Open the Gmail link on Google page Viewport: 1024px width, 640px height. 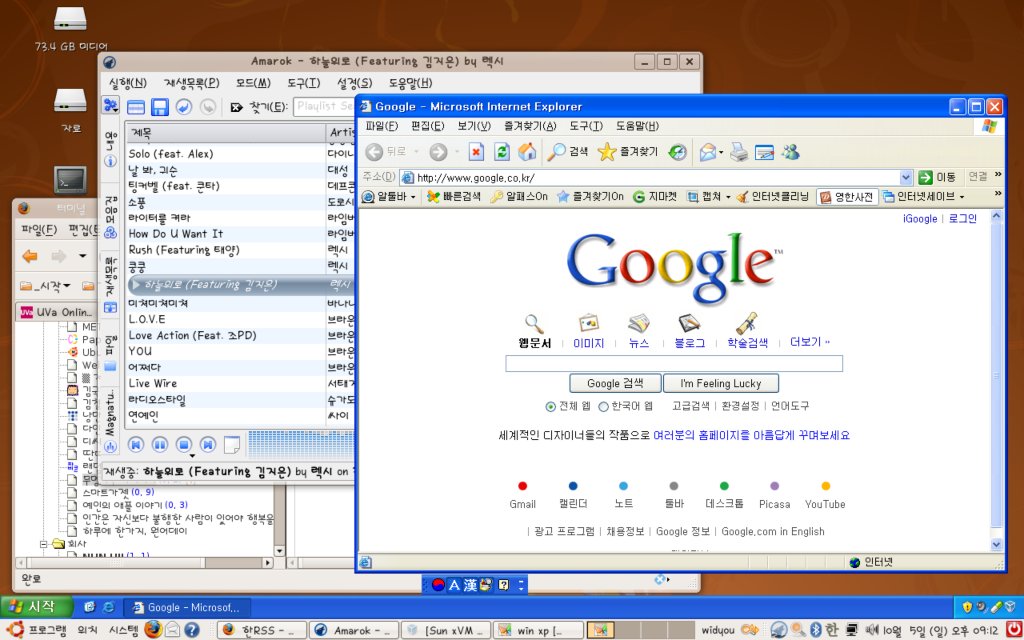(x=522, y=504)
